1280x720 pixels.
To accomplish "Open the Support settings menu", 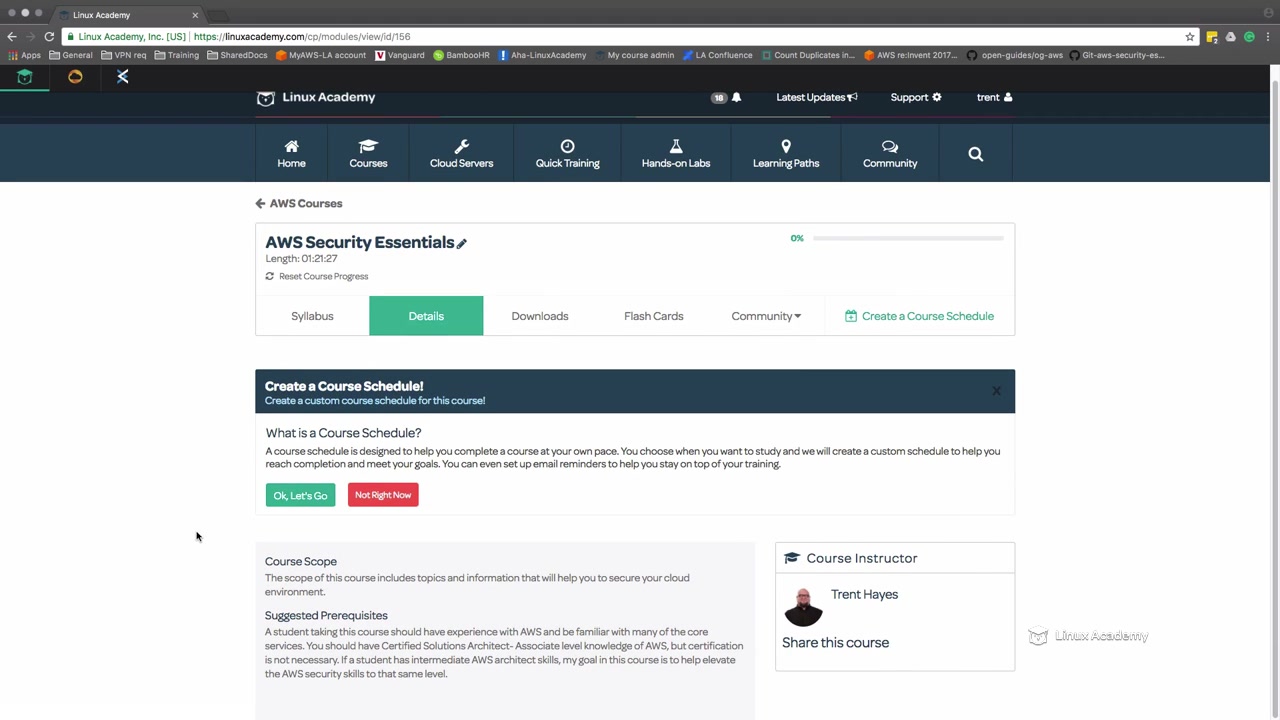I will tap(916, 97).
